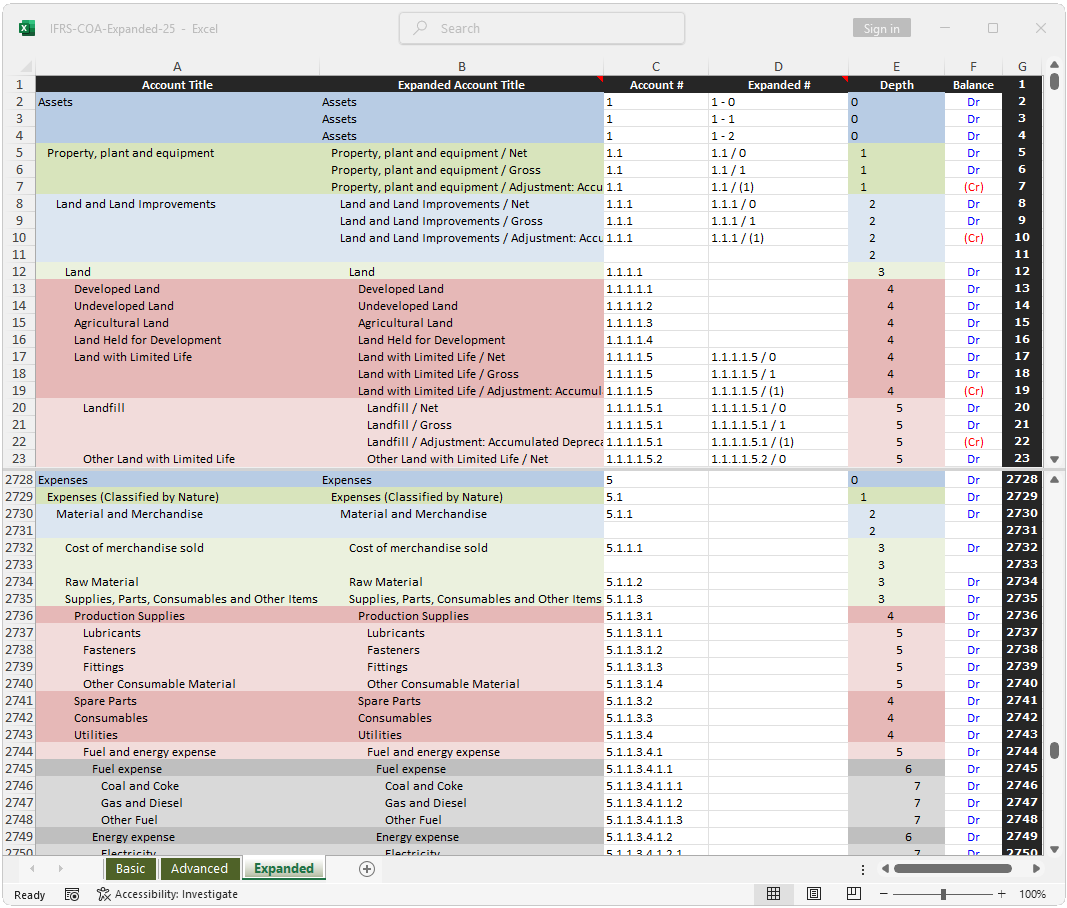Click the Sign in button
1067x908 pixels.
tap(881, 28)
